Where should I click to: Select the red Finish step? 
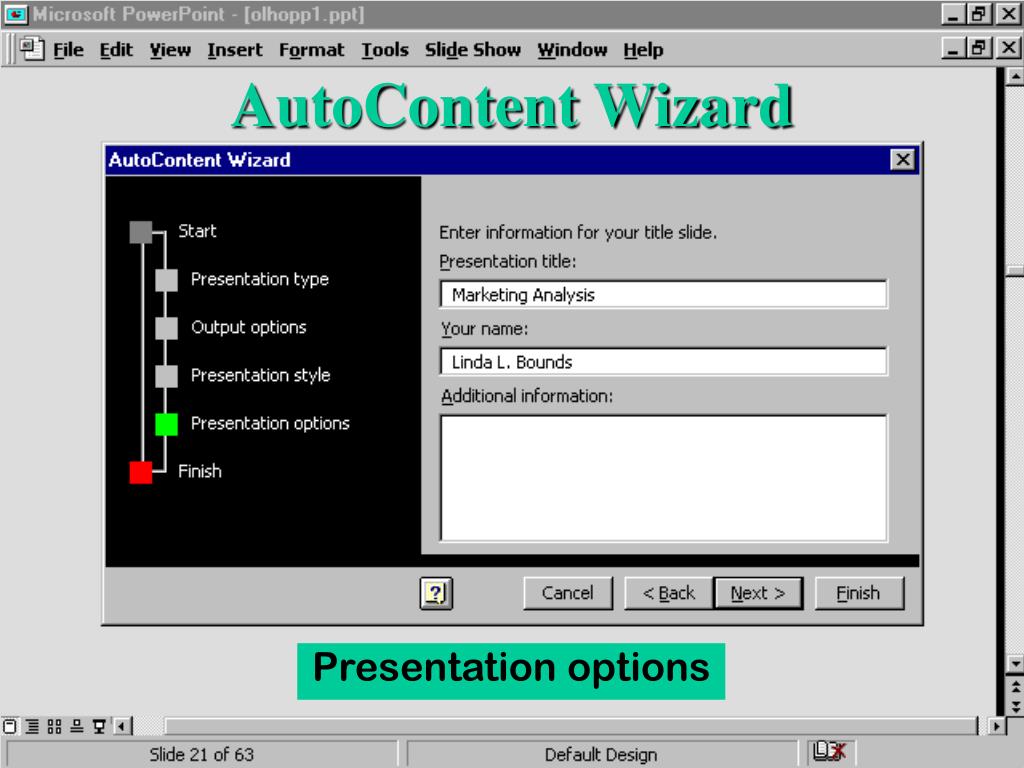coord(140,472)
